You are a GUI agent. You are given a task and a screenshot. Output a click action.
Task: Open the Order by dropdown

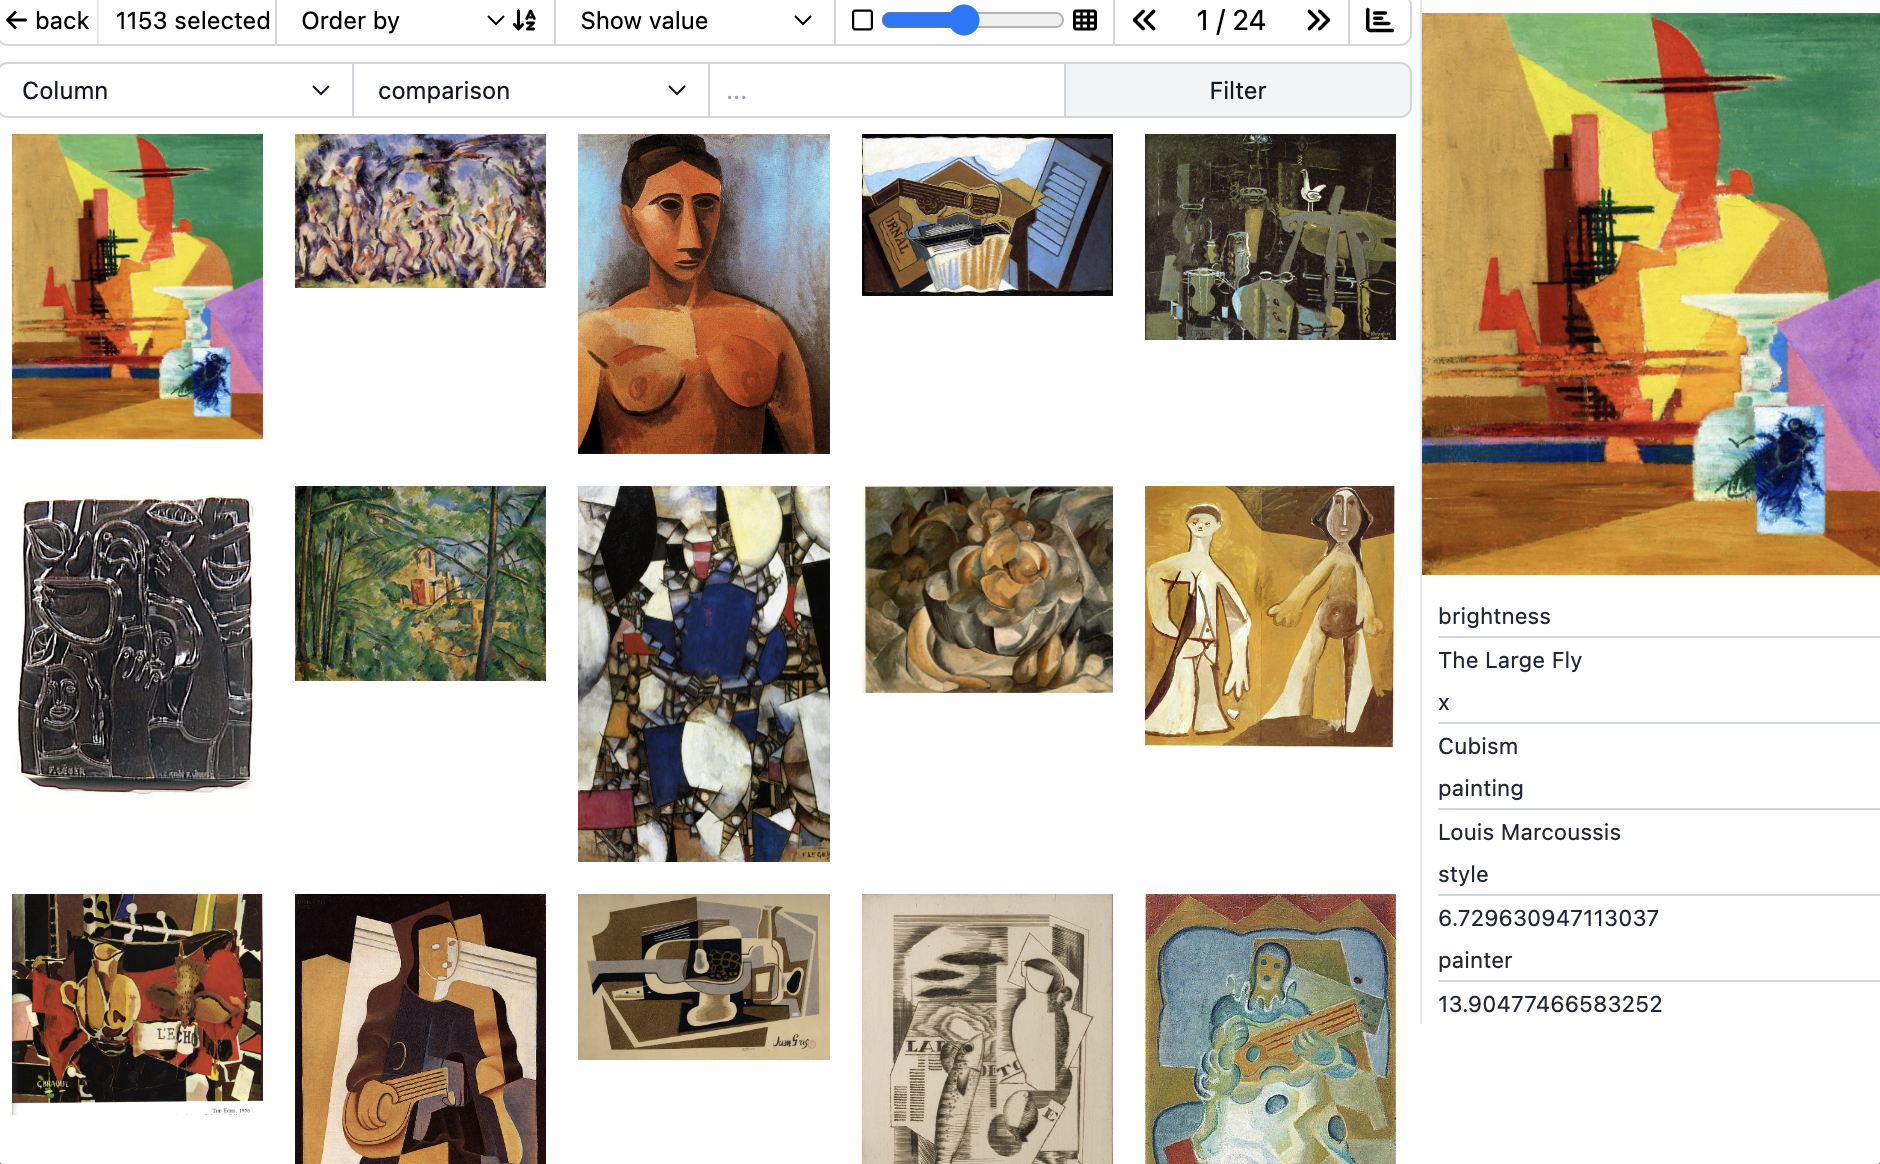pyautogui.click(x=402, y=21)
